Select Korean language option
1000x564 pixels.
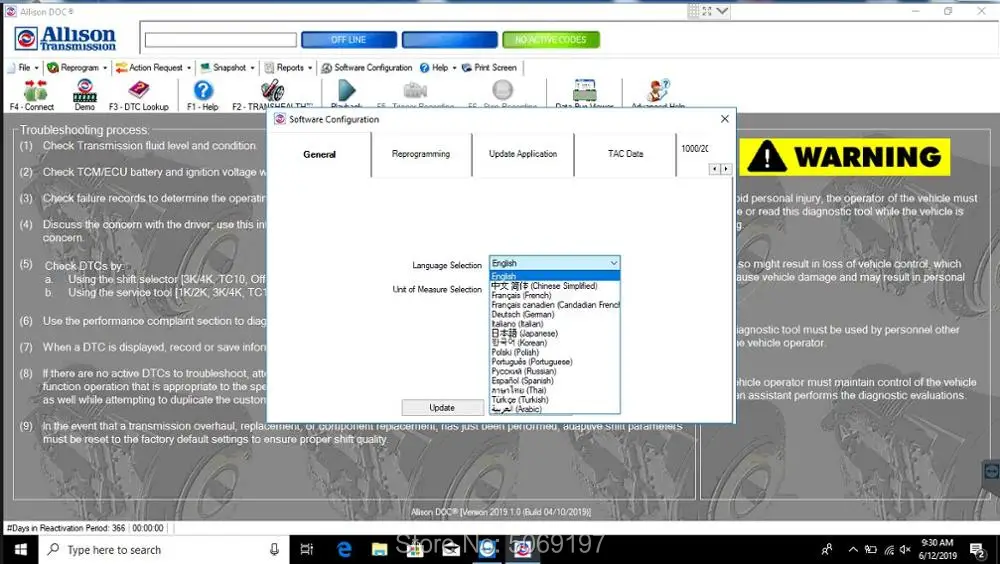tap(554, 343)
